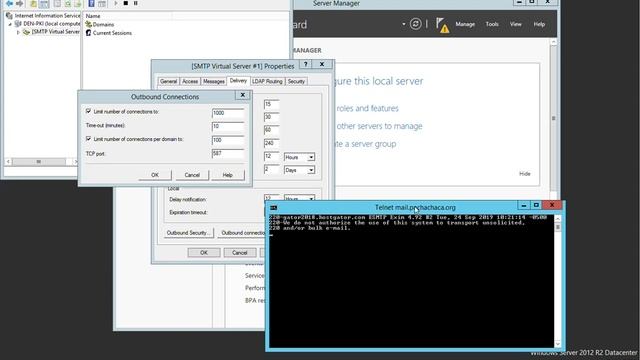The height and width of the screenshot is (360, 640).
Task: Switch to the LDAP Routing tab
Action: pyautogui.click(x=267, y=82)
